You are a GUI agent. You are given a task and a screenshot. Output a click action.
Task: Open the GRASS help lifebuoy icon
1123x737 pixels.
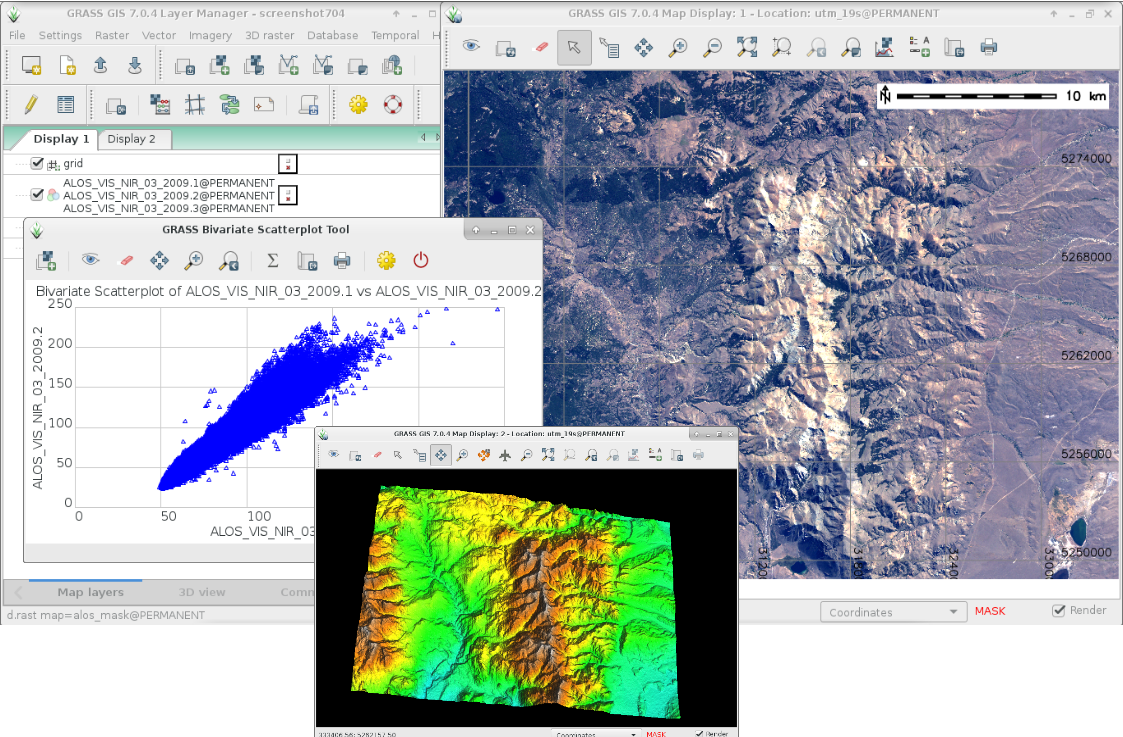[x=392, y=104]
